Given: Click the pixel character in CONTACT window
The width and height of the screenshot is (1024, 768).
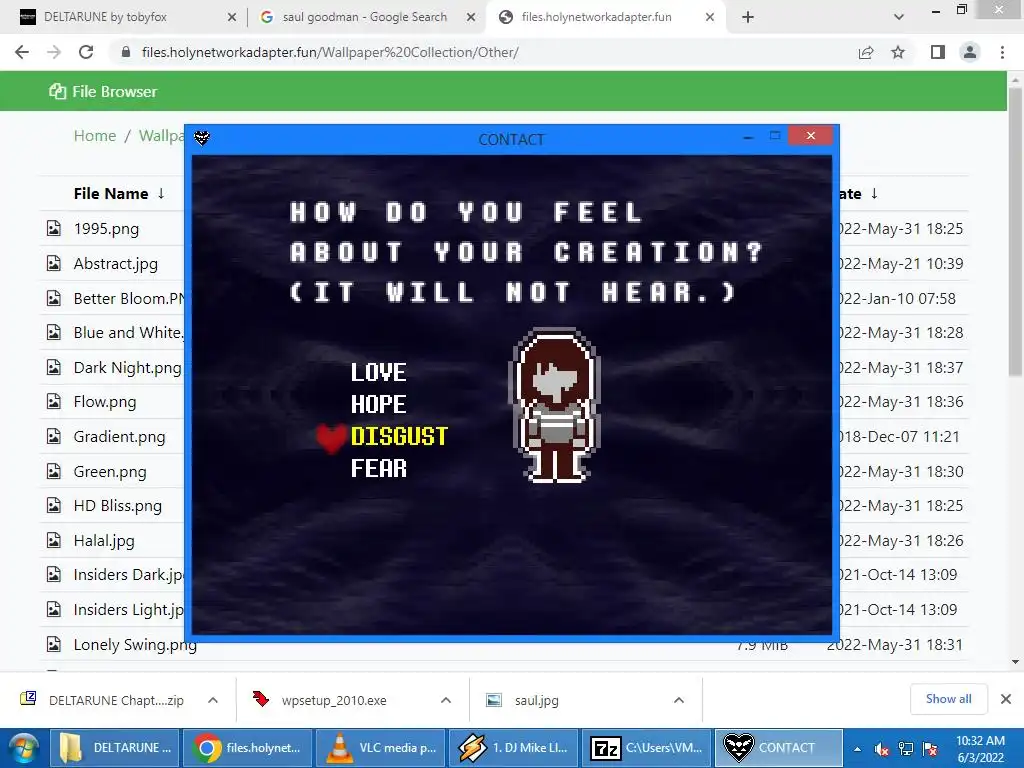Looking at the screenshot, I should pos(555,406).
